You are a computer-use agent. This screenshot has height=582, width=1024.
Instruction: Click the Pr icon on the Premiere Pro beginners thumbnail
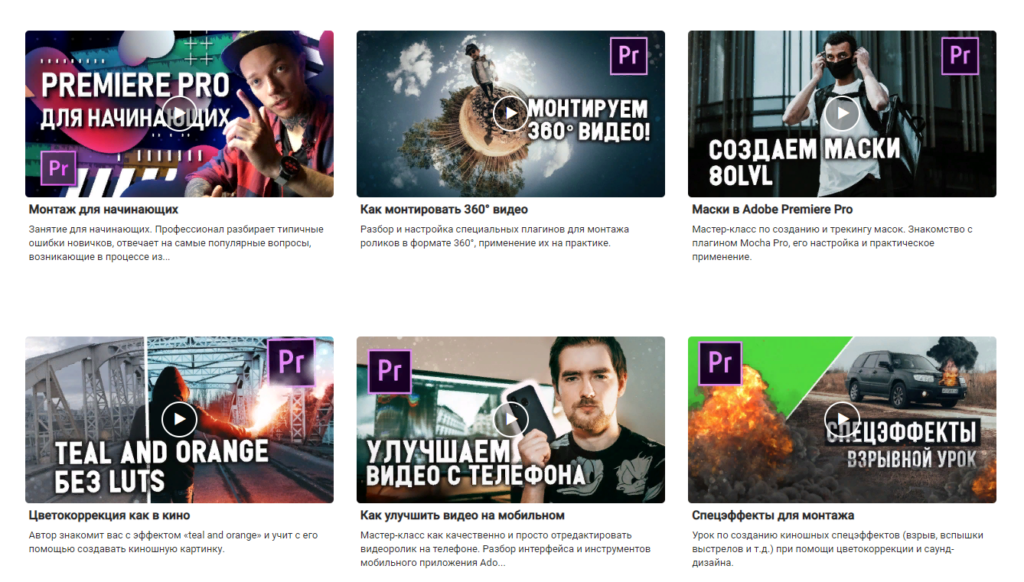tap(59, 168)
